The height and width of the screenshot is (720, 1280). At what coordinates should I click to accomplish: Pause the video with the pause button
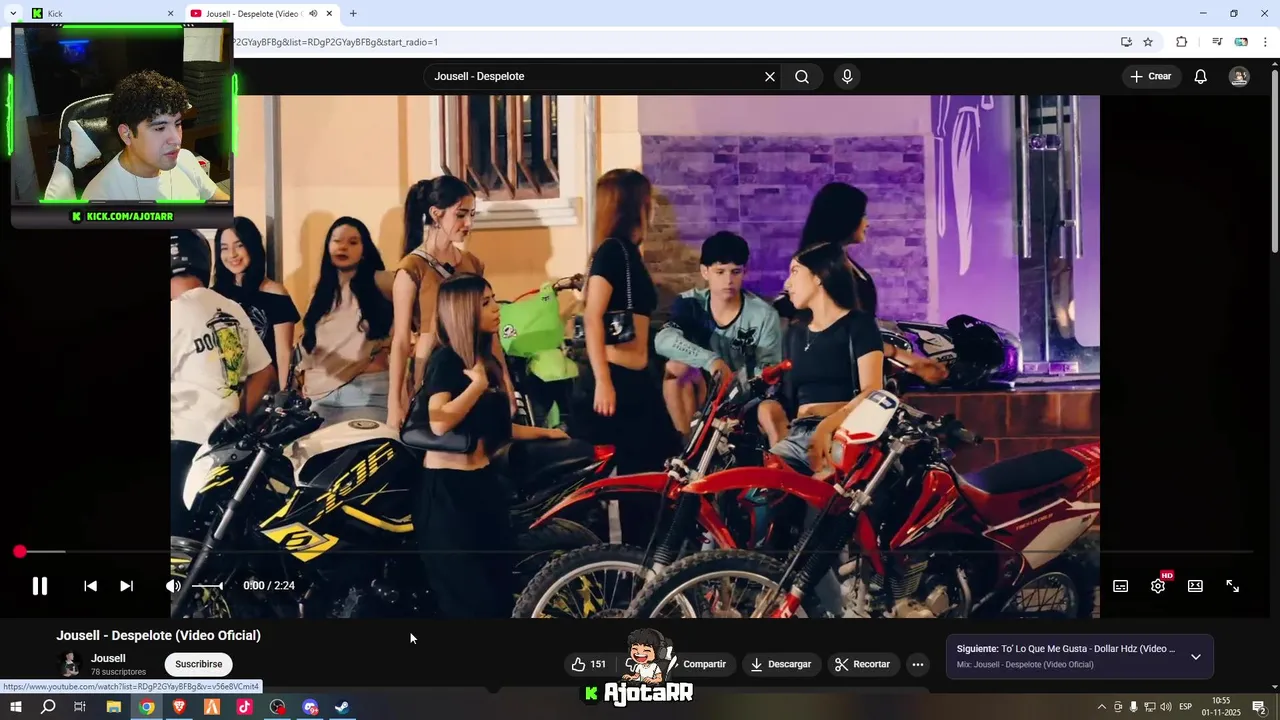click(40, 586)
